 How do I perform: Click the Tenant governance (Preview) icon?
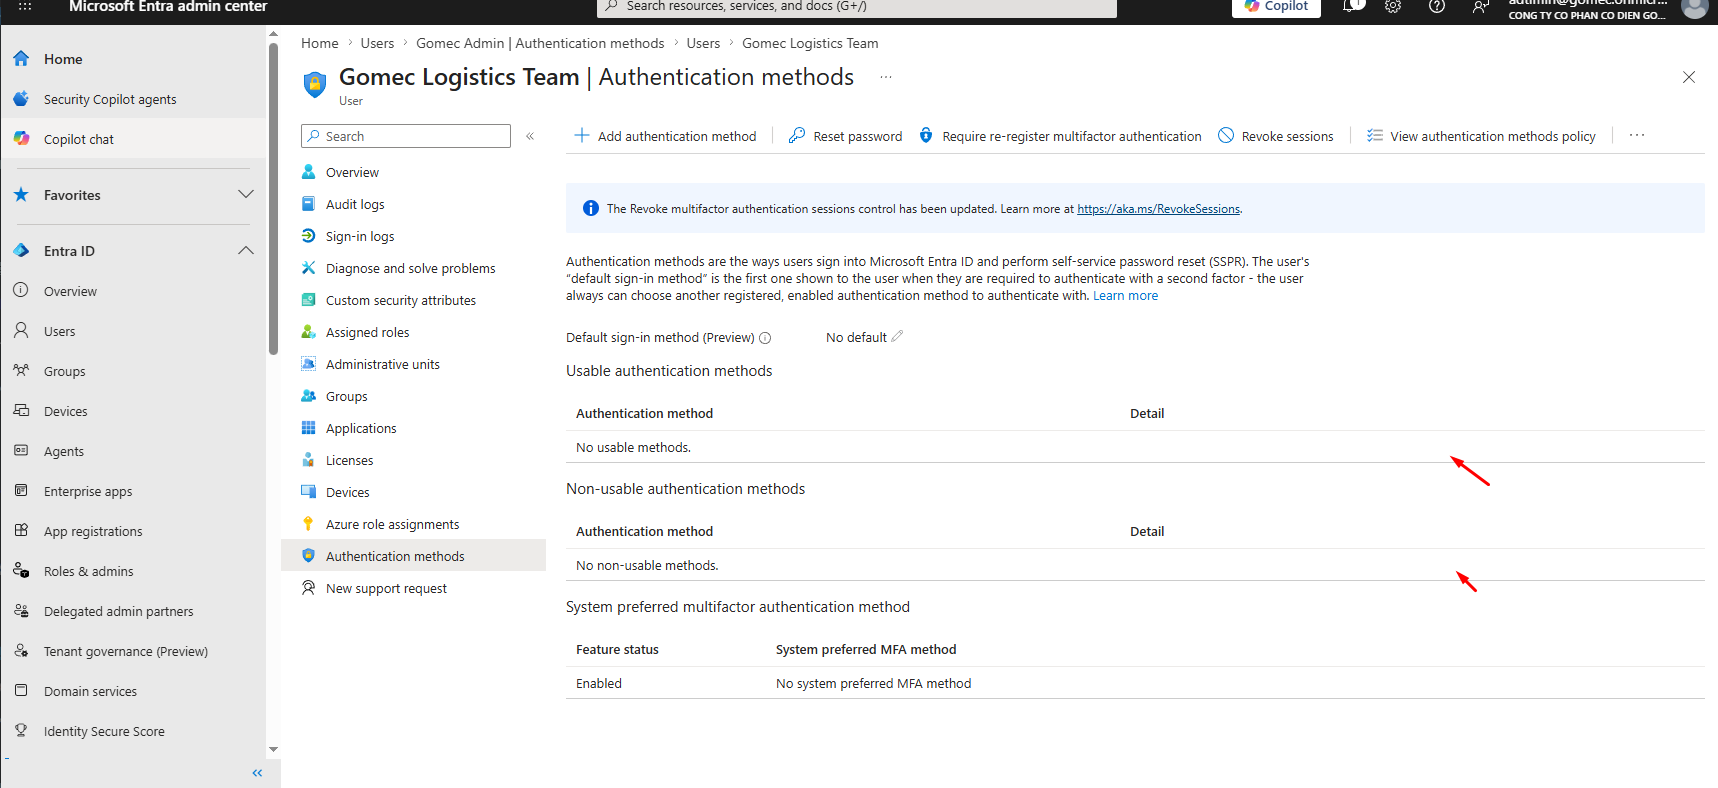coord(21,650)
